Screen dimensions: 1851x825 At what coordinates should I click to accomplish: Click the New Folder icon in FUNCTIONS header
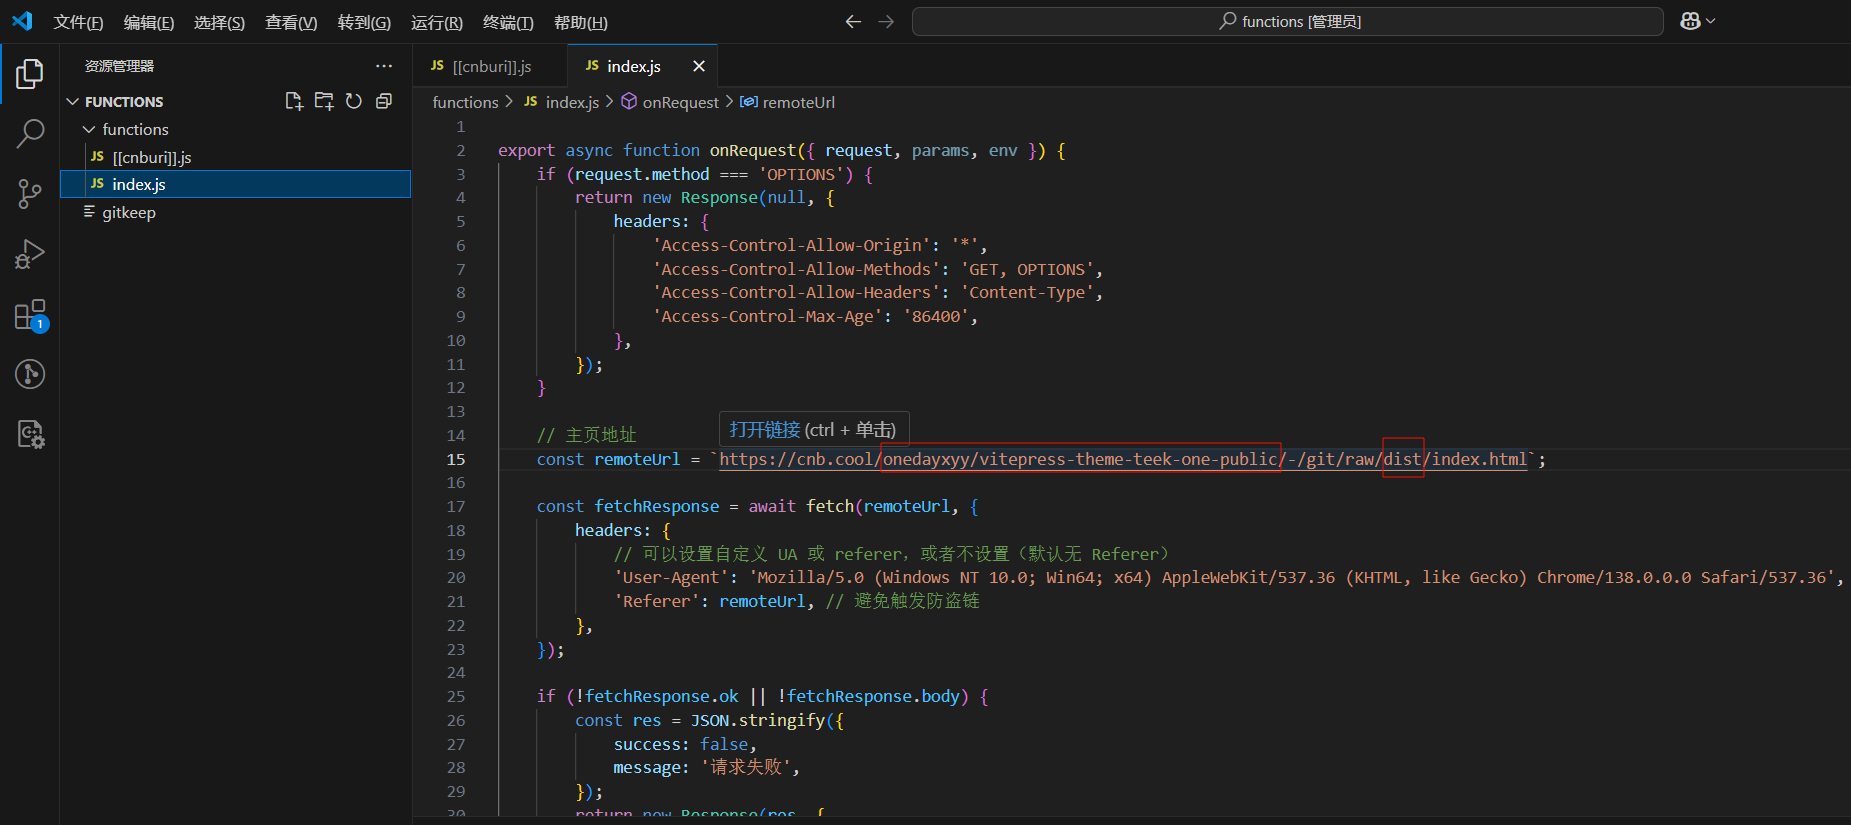pos(324,101)
